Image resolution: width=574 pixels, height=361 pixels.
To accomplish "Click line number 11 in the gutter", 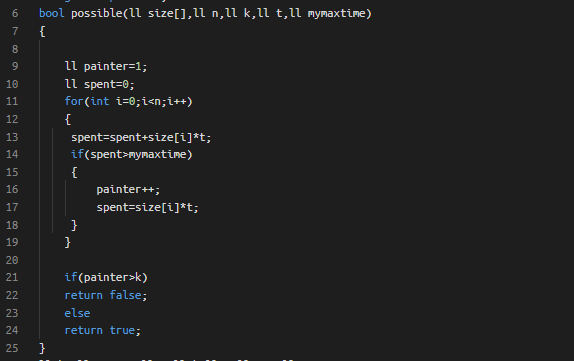I will pyautogui.click(x=12, y=101).
